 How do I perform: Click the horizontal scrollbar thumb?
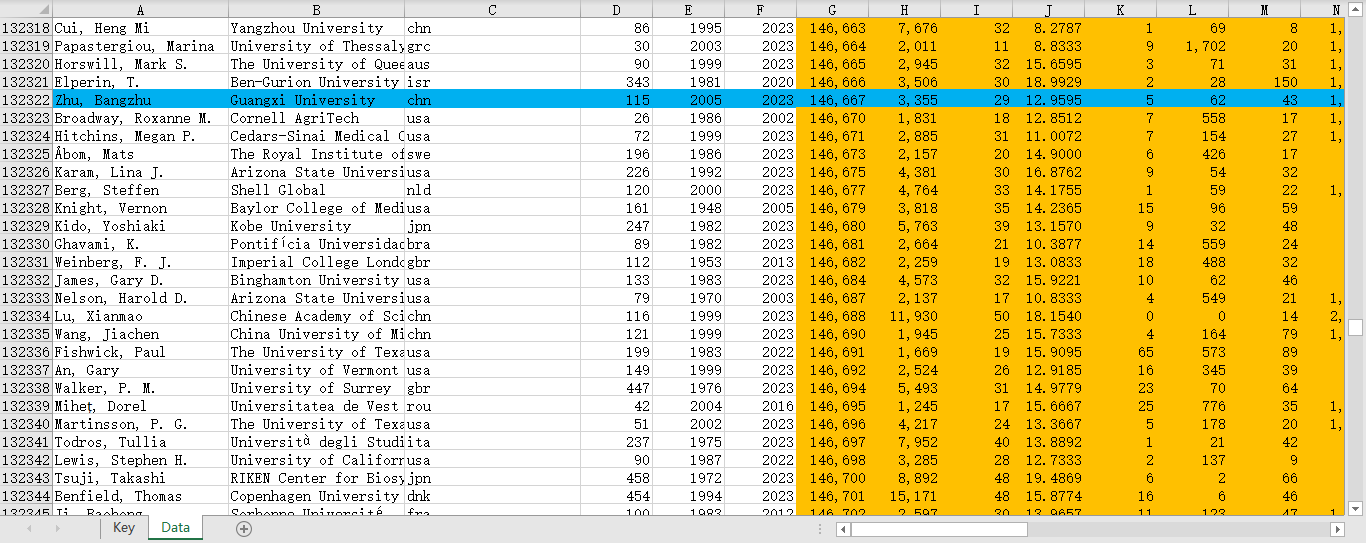(939, 529)
